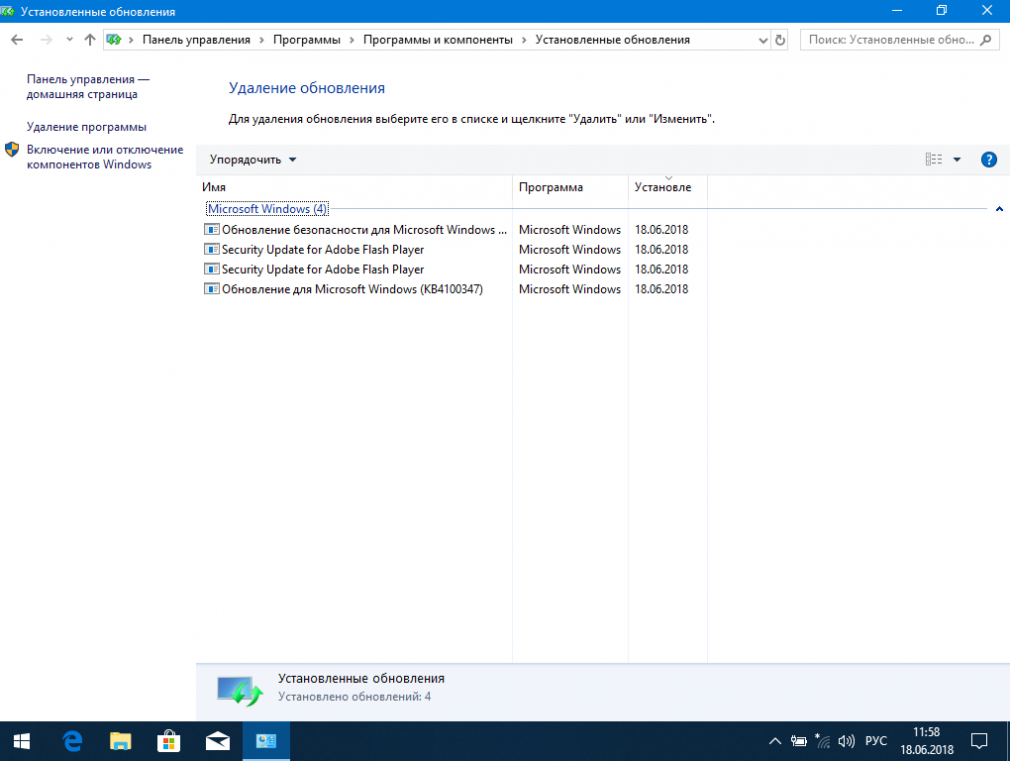1010x761 pixels.
Task: Click installed updates icon in details pane
Action: (240, 691)
